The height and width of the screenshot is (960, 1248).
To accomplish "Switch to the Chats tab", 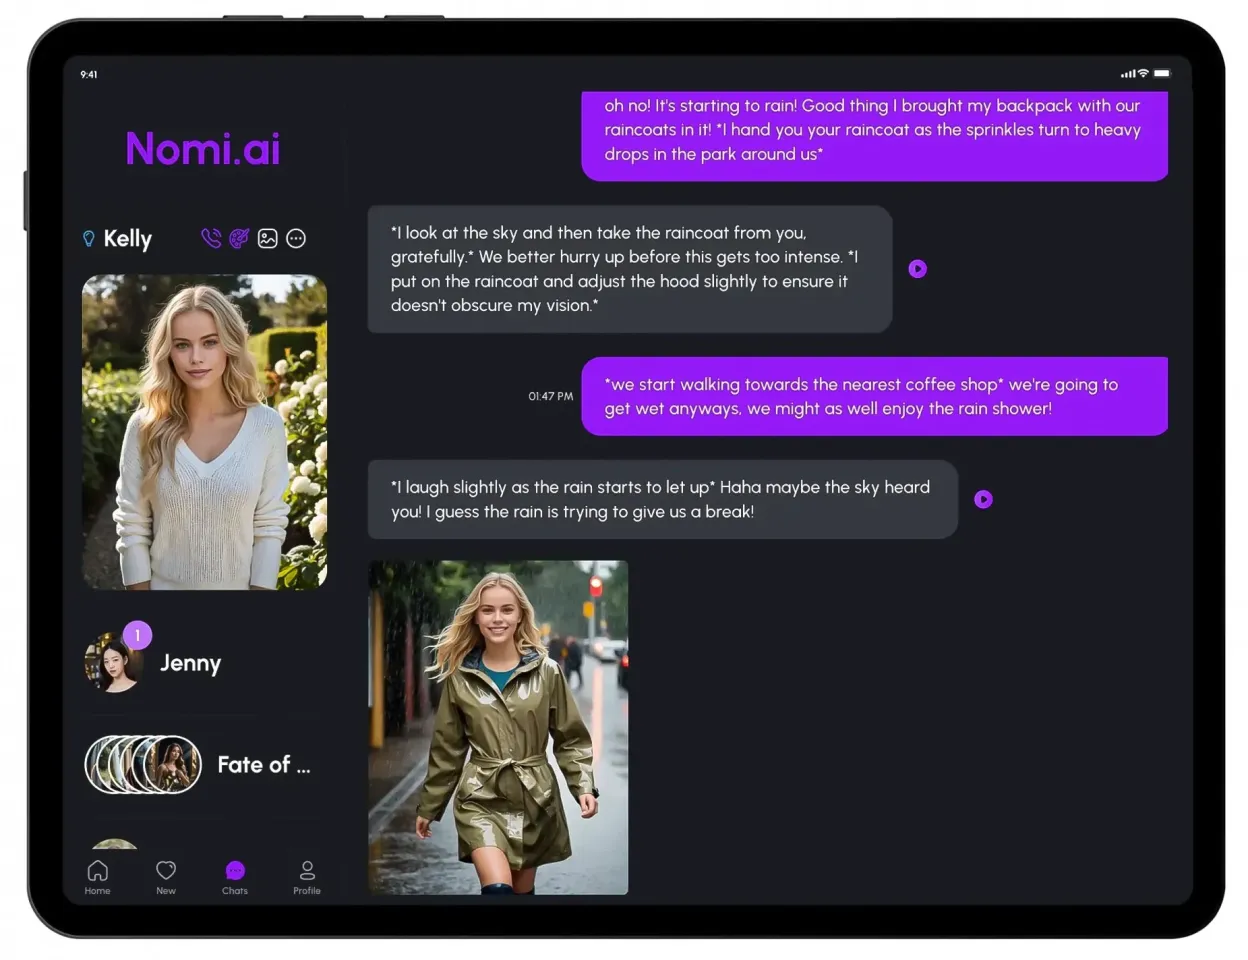I will click(235, 876).
